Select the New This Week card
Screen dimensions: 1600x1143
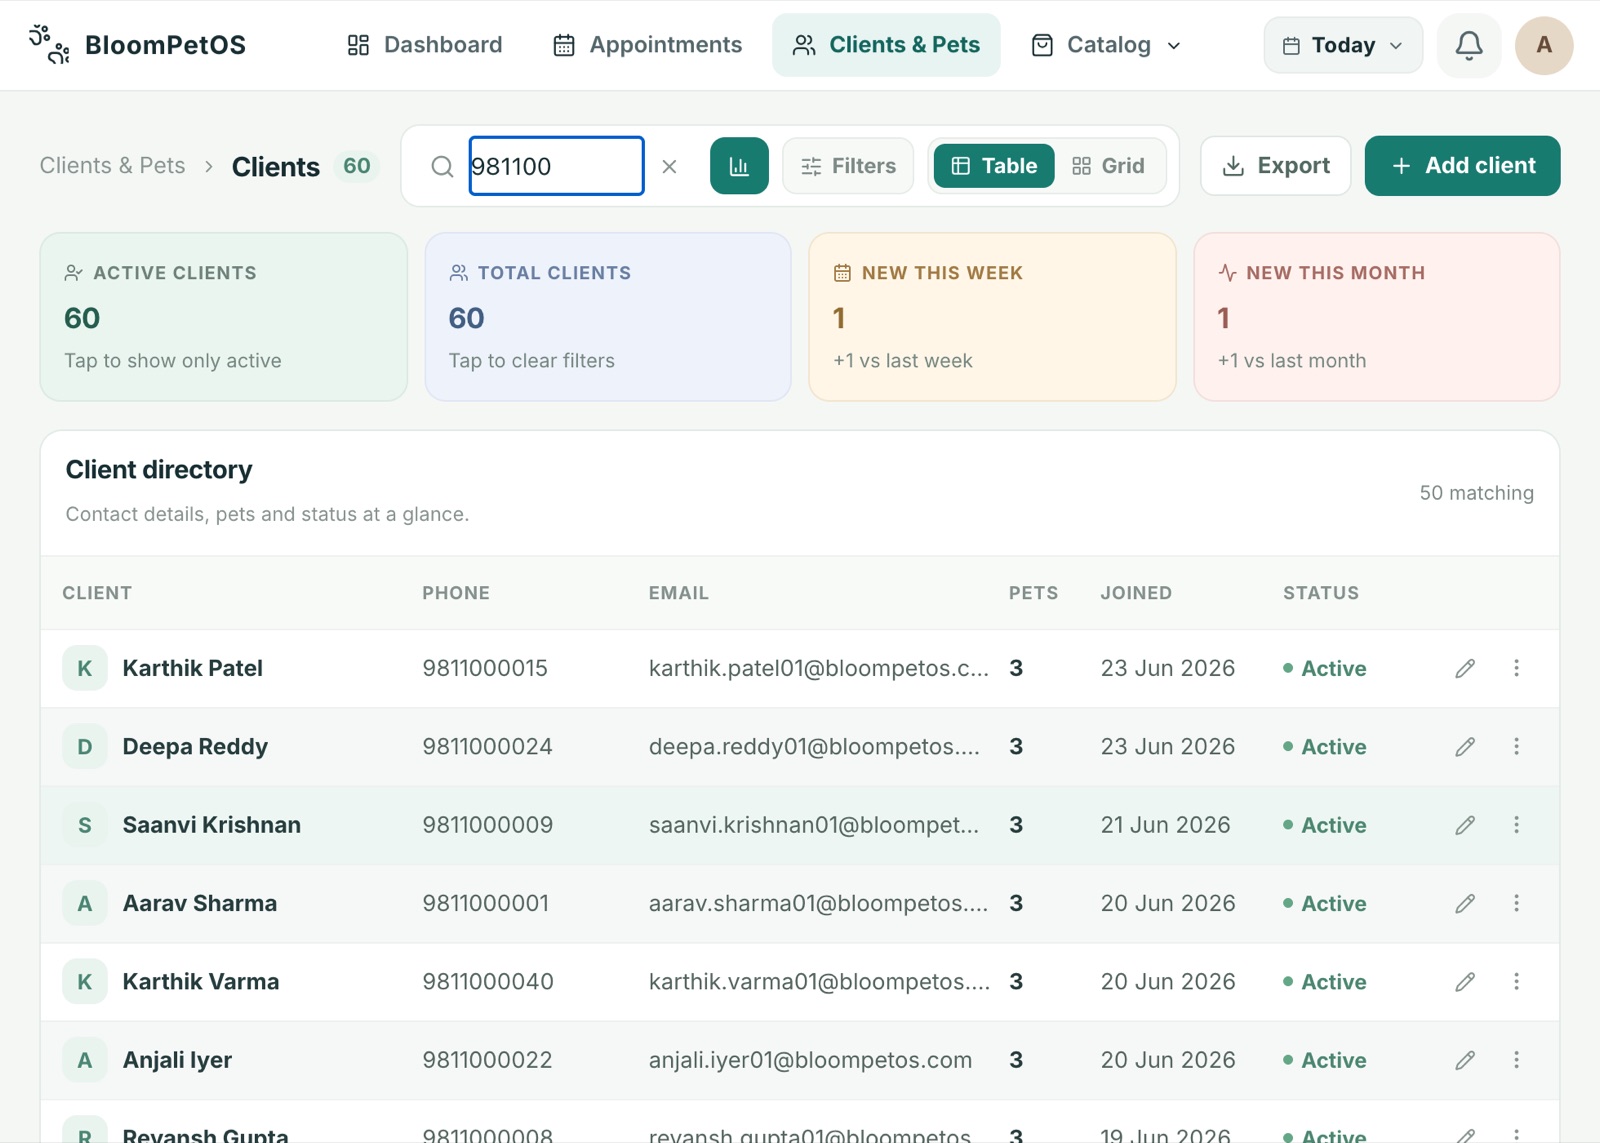(992, 317)
